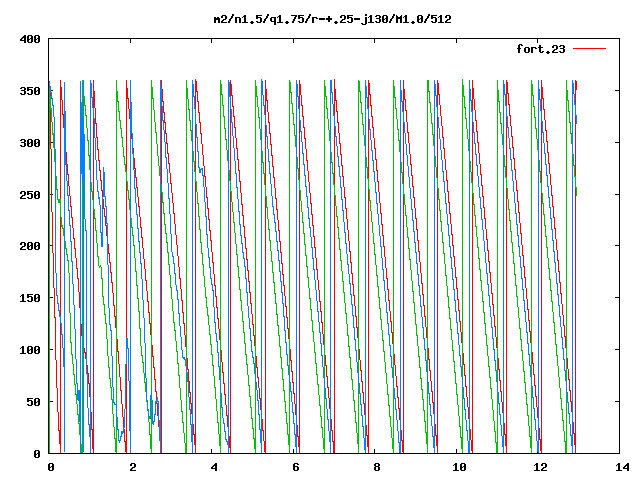Click the x-axis label 14
Viewport: 640px width, 480px height.
pos(622,467)
